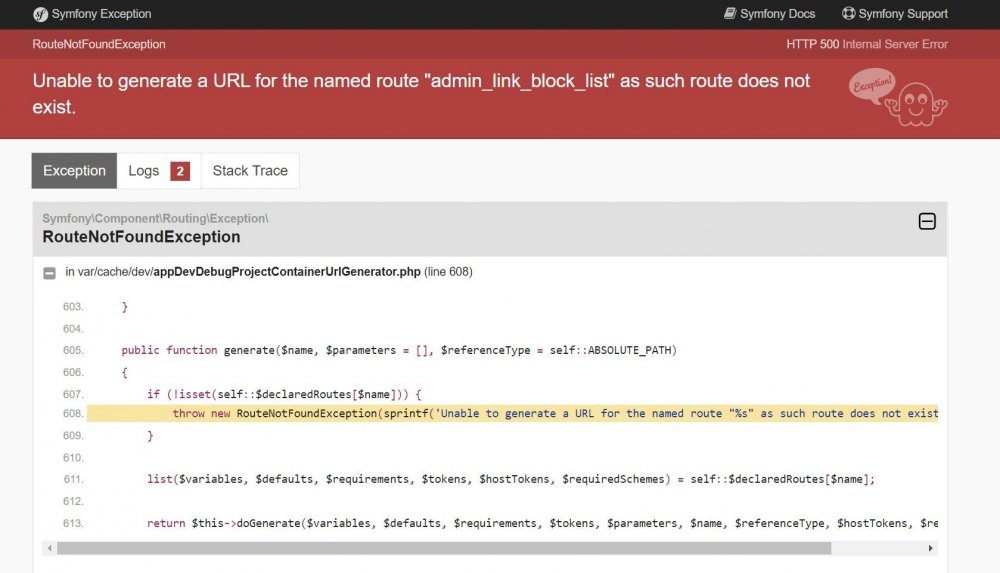Click the appDevDebugProjectContainerUrlGenerator.php file path

pos(286,272)
